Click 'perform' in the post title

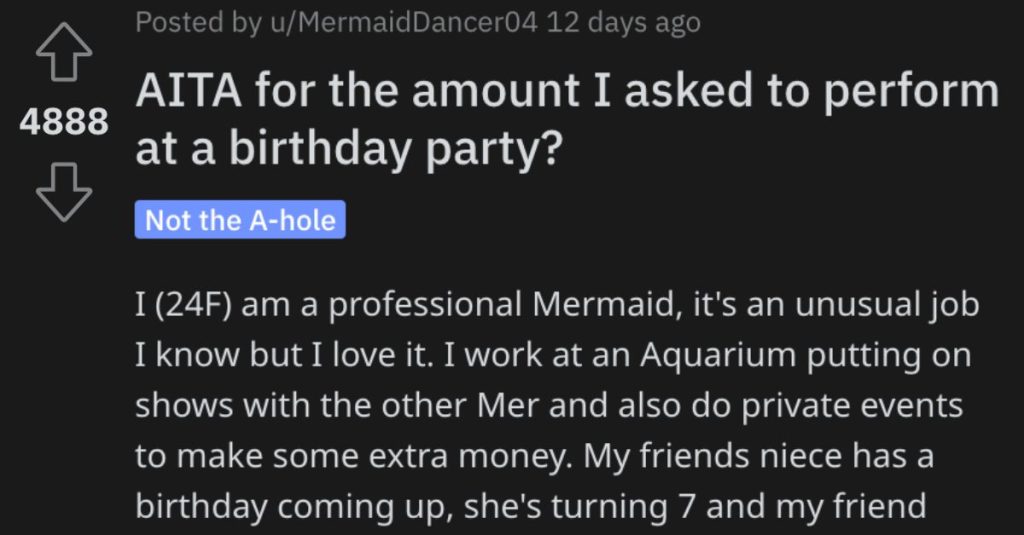[x=910, y=93]
